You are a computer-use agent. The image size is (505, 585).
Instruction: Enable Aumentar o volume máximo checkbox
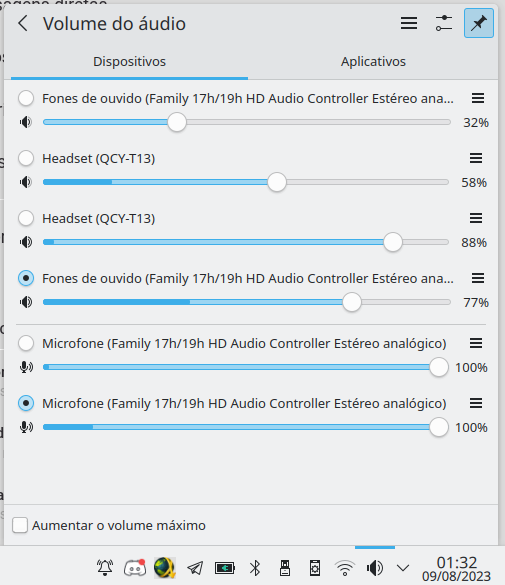click(x=20, y=525)
